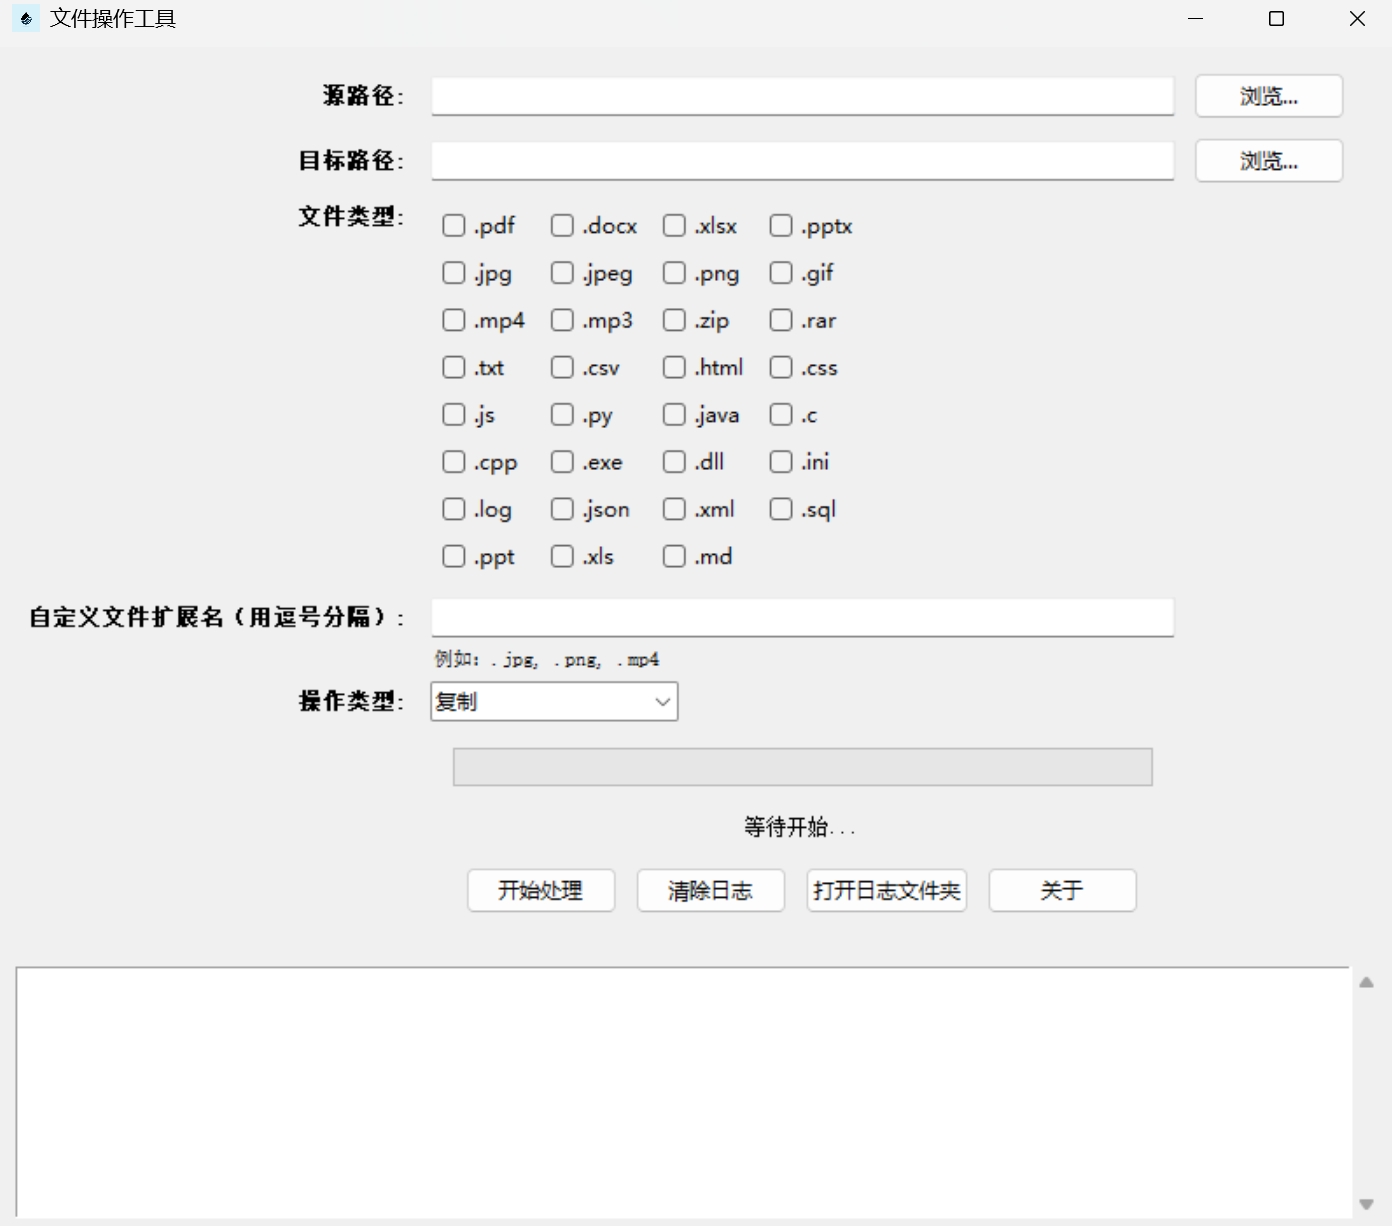Check the .js file type
The width and height of the screenshot is (1392, 1226).
click(x=454, y=414)
